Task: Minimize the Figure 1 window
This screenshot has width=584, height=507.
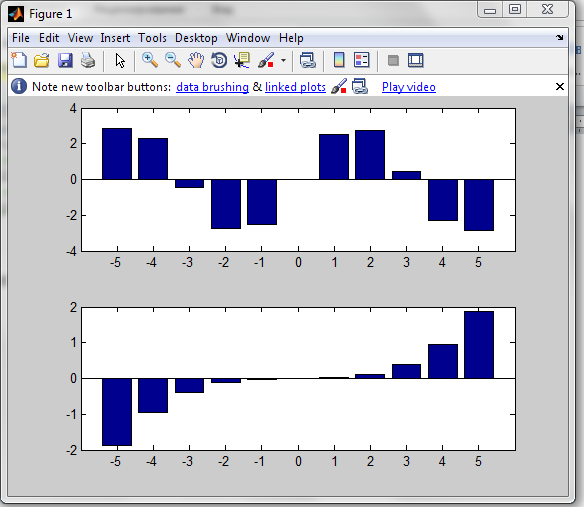Action: point(490,9)
